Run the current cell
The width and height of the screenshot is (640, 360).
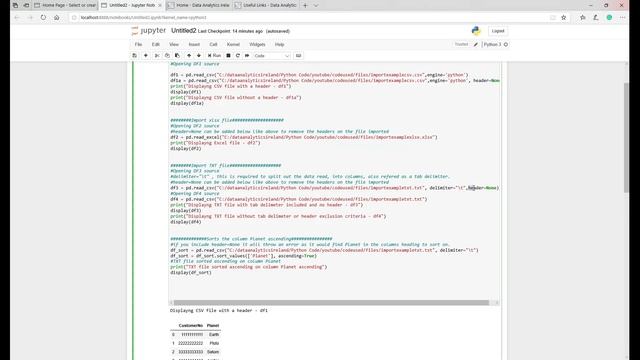[x=214, y=56]
